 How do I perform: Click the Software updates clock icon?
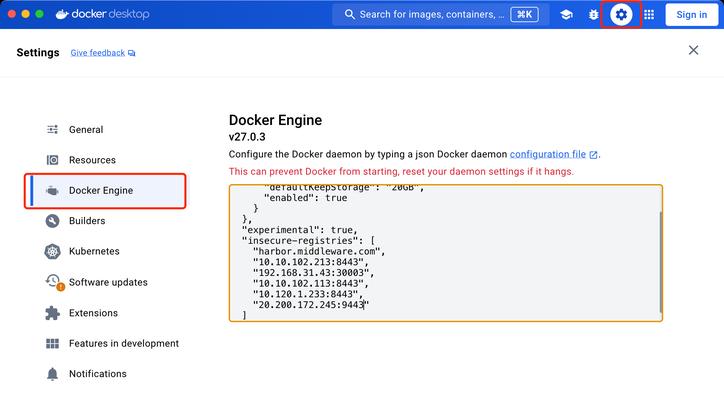coord(53,281)
